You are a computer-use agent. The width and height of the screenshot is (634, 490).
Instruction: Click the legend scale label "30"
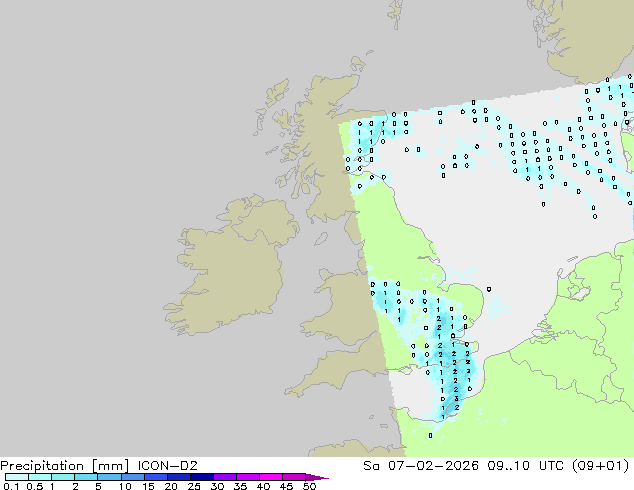pos(217,486)
